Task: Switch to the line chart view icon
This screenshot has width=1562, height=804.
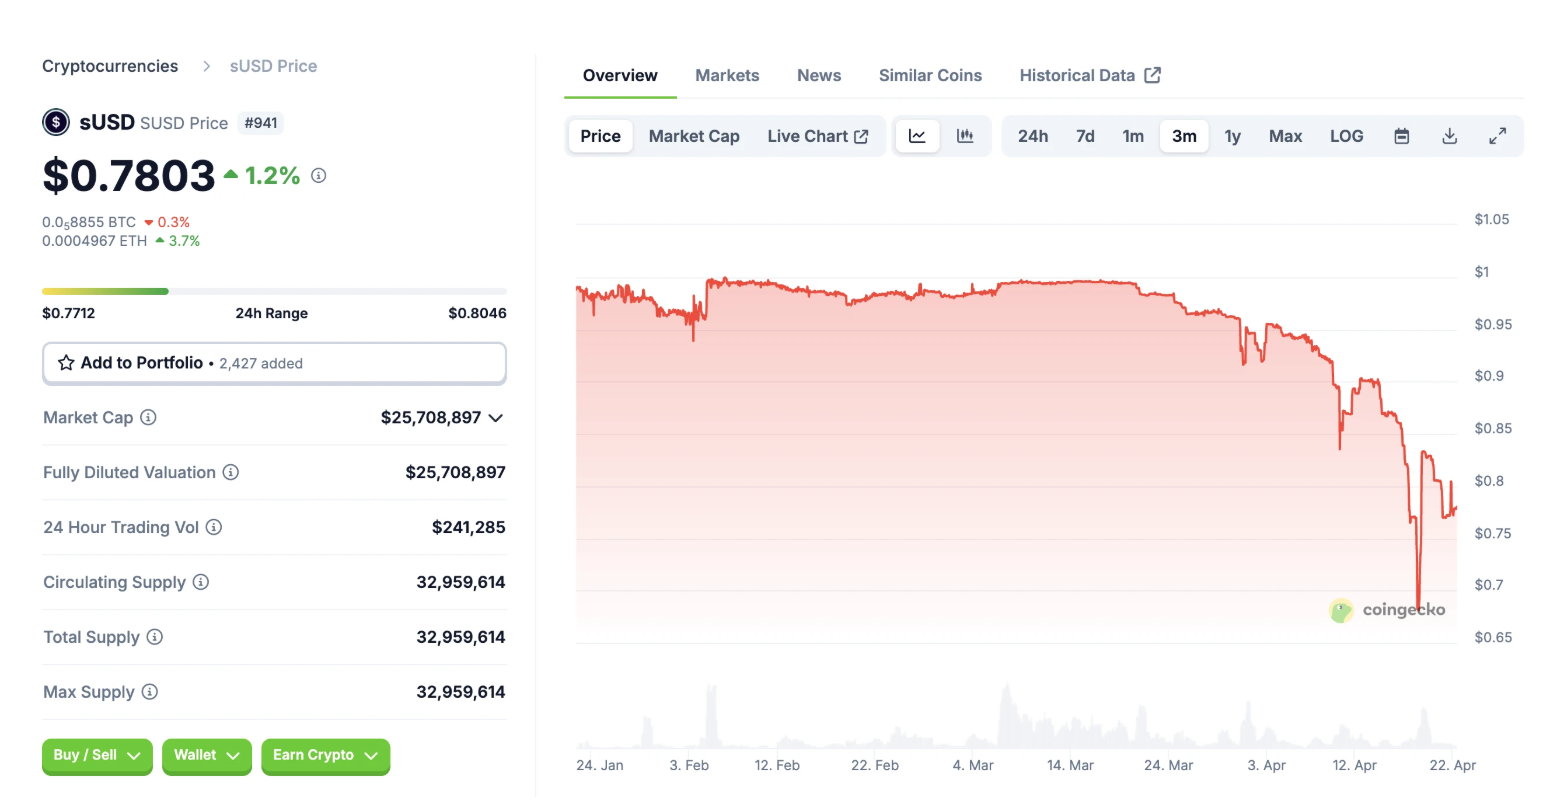Action: click(x=917, y=136)
